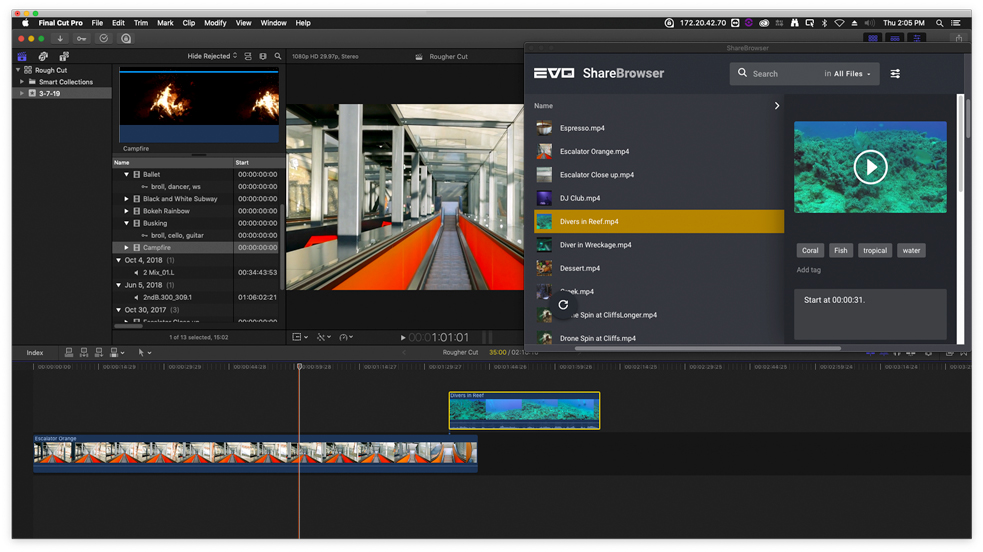Expand Smart Collections folder

point(22,81)
